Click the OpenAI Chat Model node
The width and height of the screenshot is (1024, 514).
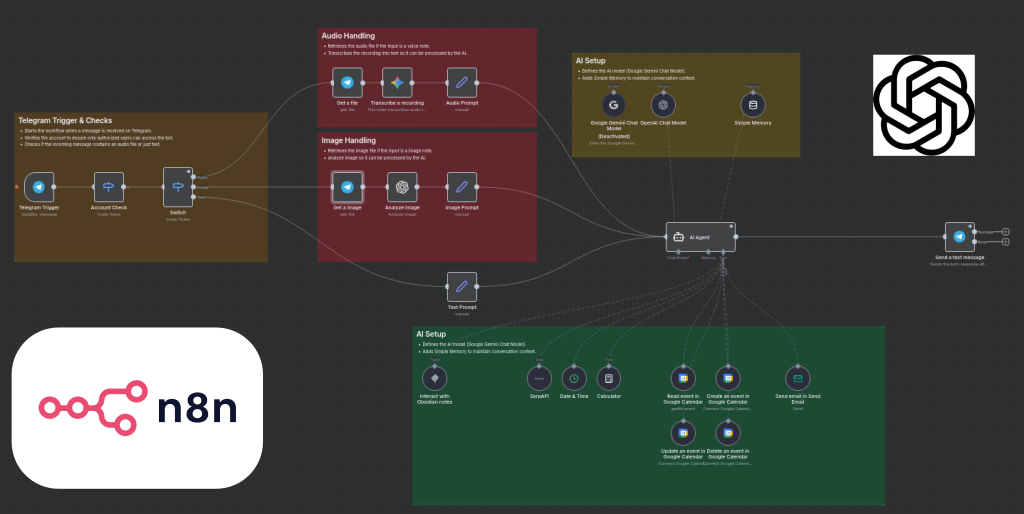click(662, 105)
